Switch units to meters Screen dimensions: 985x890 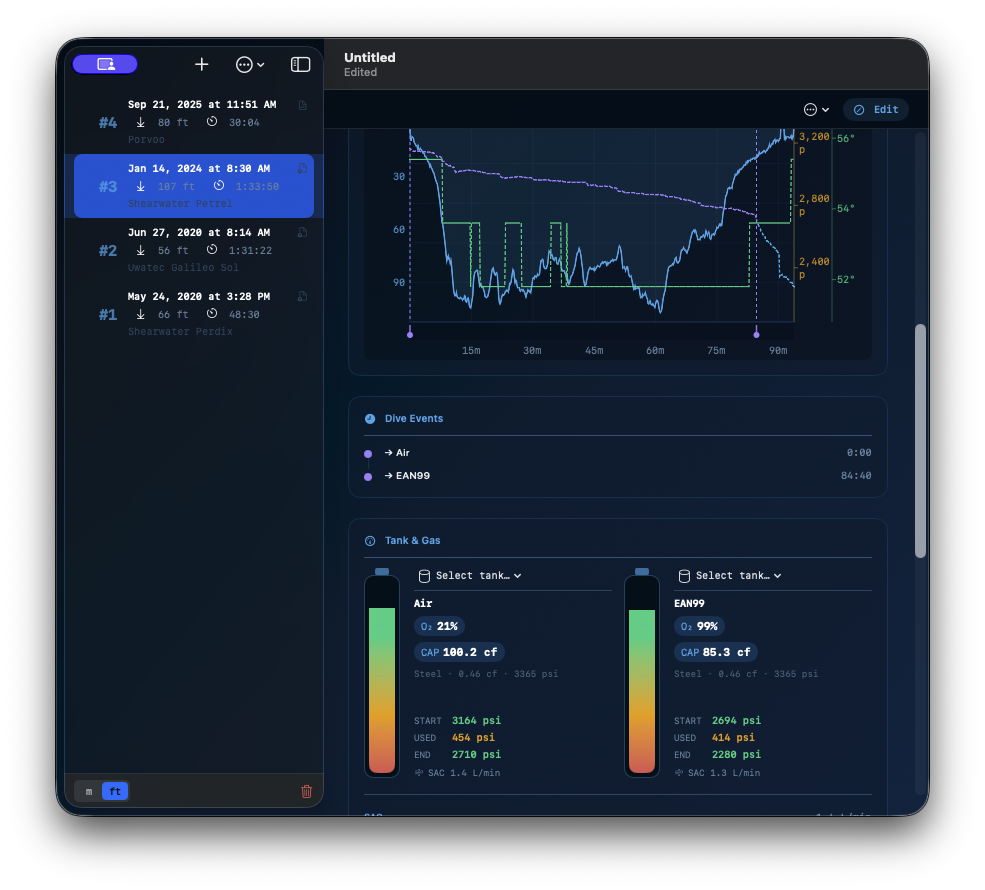(x=89, y=792)
